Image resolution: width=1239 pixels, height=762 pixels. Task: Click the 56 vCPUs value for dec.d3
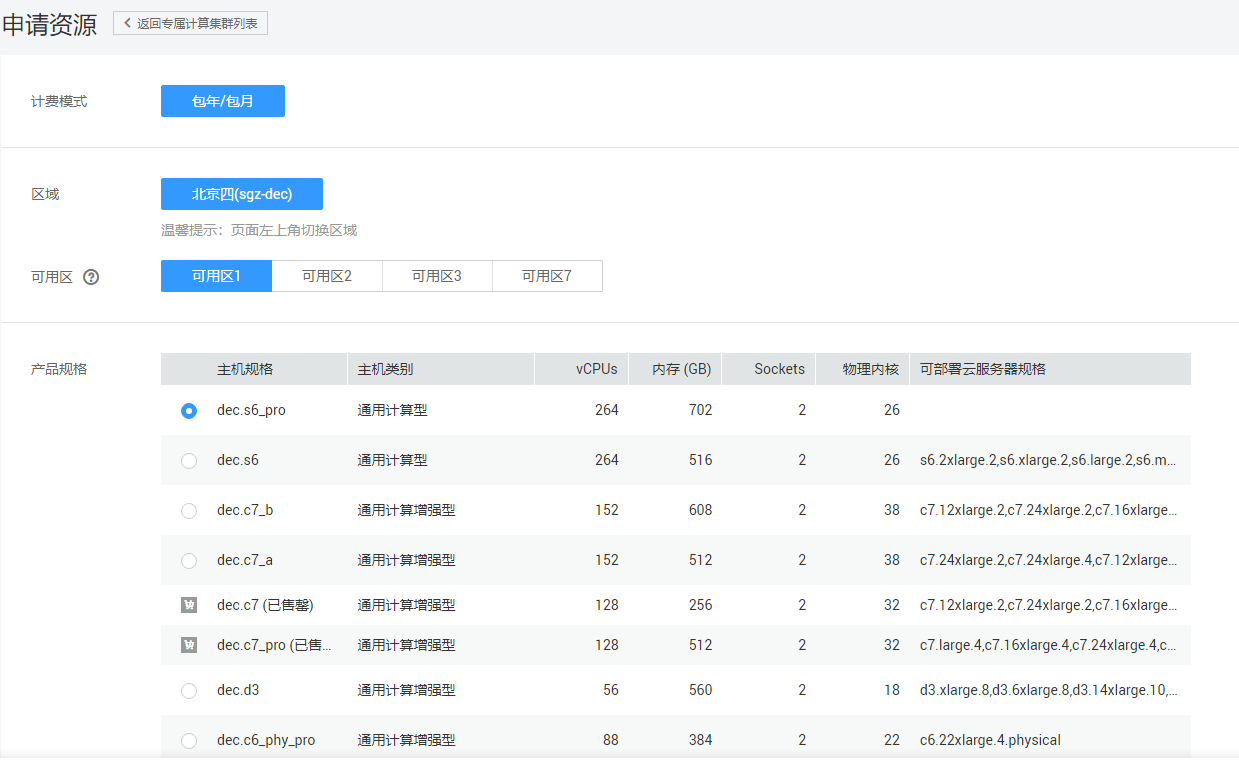(610, 690)
